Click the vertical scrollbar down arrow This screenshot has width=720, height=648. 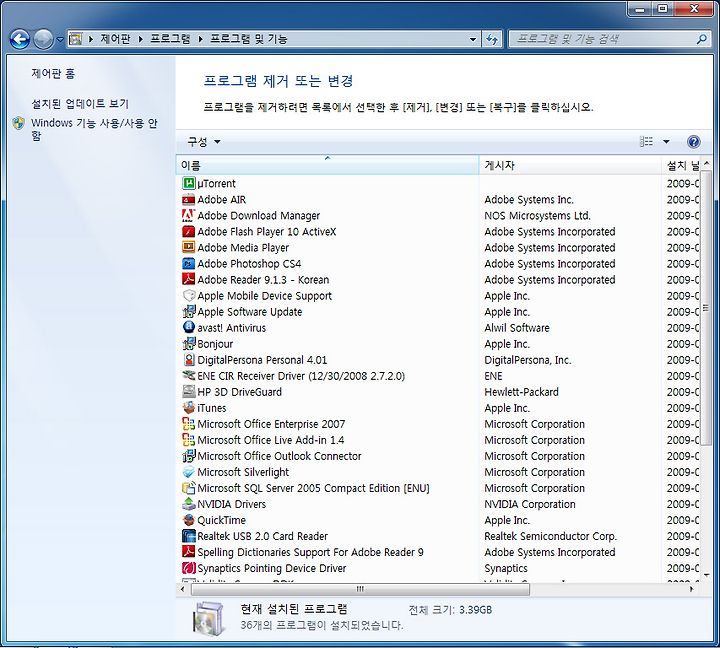click(706, 575)
